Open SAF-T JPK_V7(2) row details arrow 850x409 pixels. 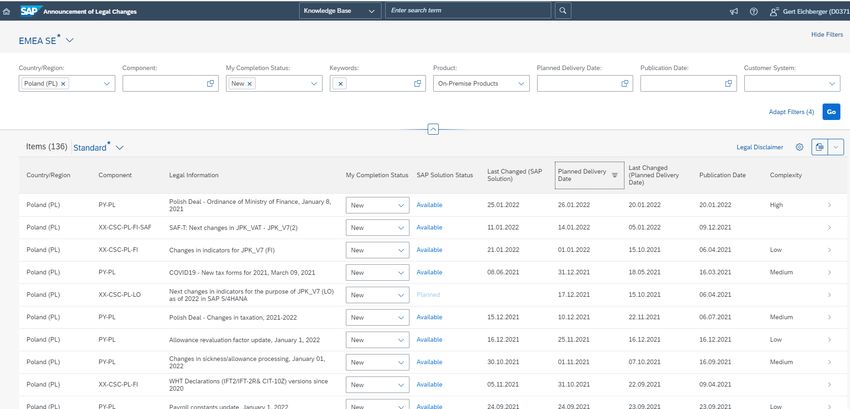click(829, 228)
